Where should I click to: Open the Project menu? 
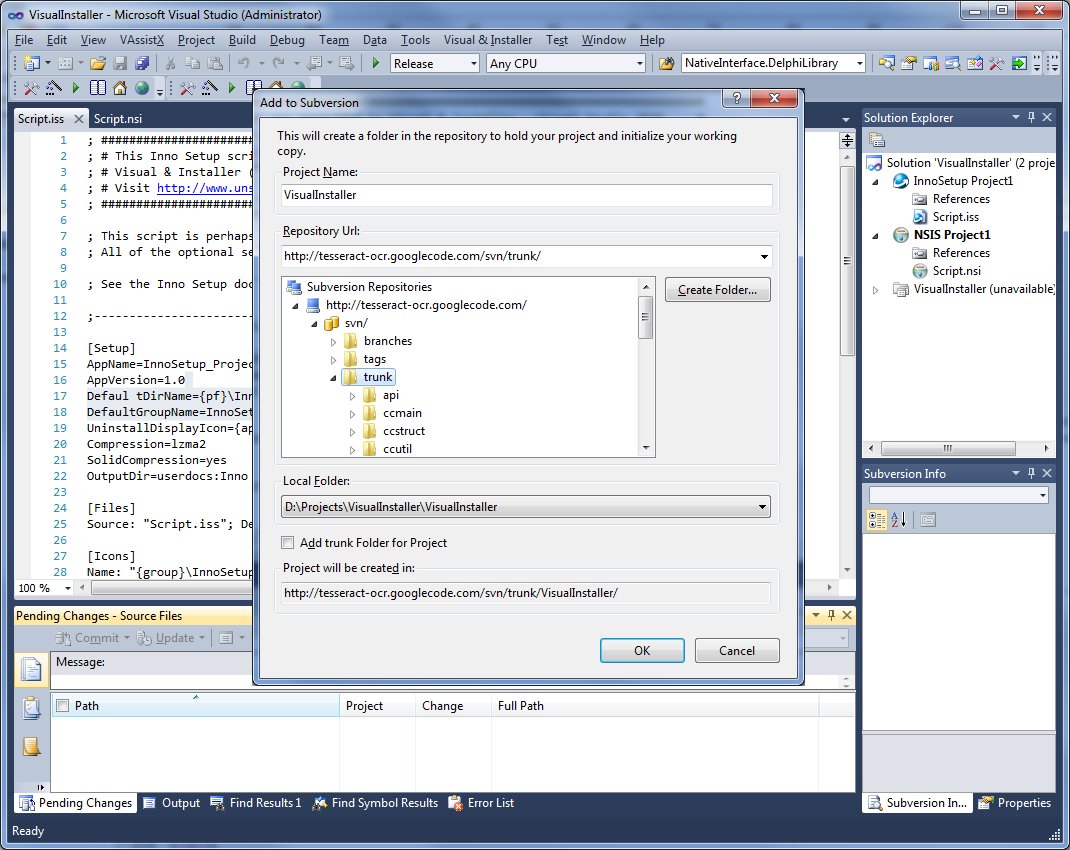point(196,40)
